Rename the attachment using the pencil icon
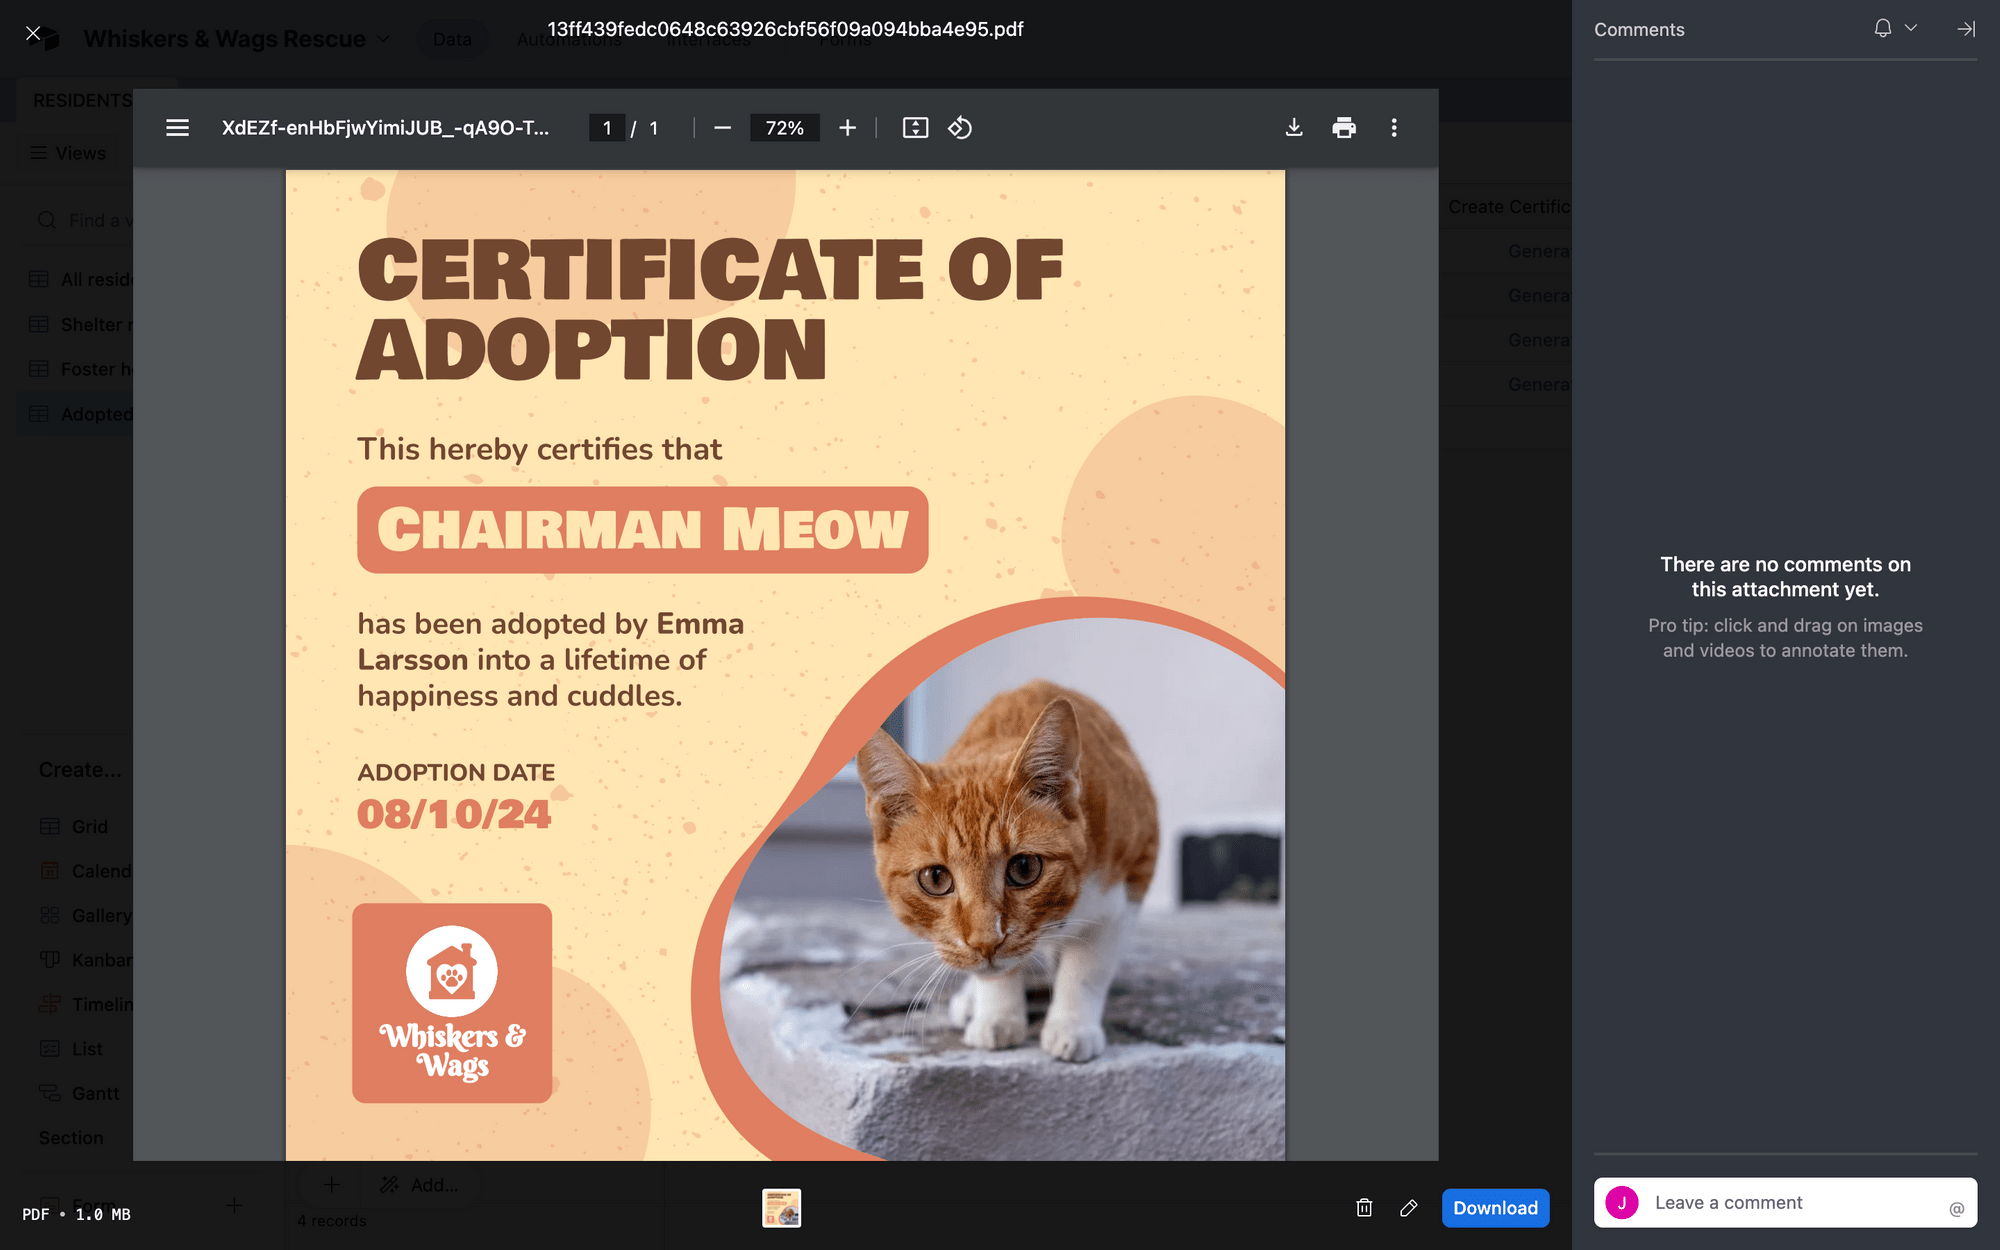The width and height of the screenshot is (2000, 1250). (x=1408, y=1208)
